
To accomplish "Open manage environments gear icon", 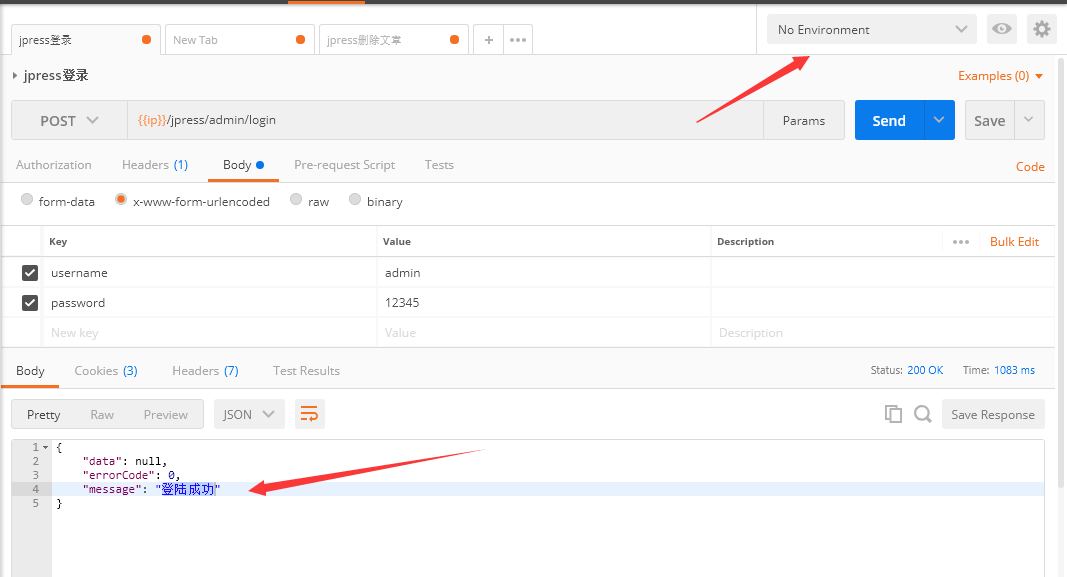I will coord(1042,29).
